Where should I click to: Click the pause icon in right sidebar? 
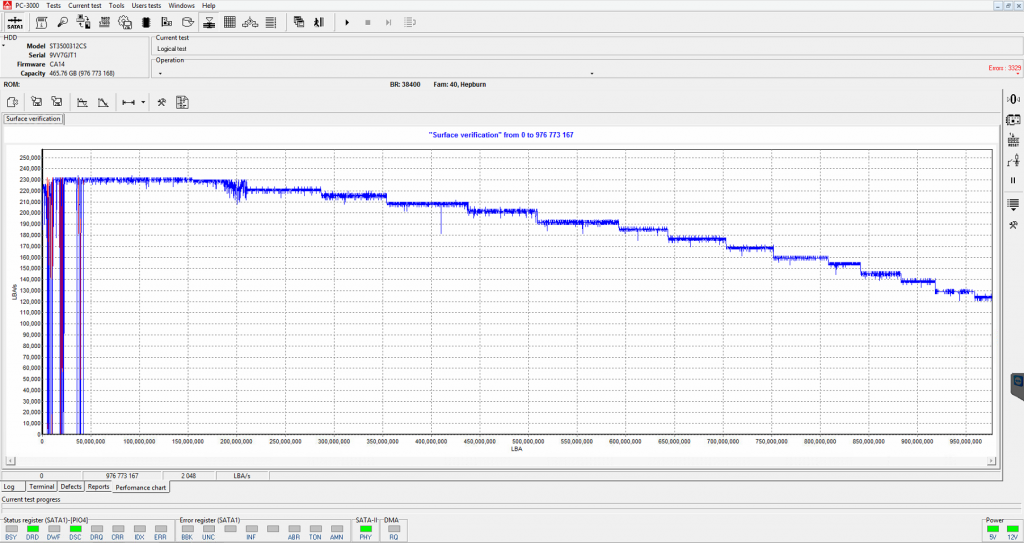point(1013,180)
